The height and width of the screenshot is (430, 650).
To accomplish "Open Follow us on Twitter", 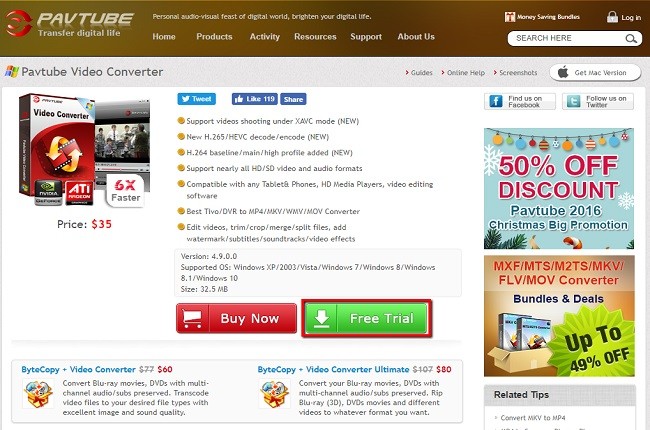I will click(598, 101).
